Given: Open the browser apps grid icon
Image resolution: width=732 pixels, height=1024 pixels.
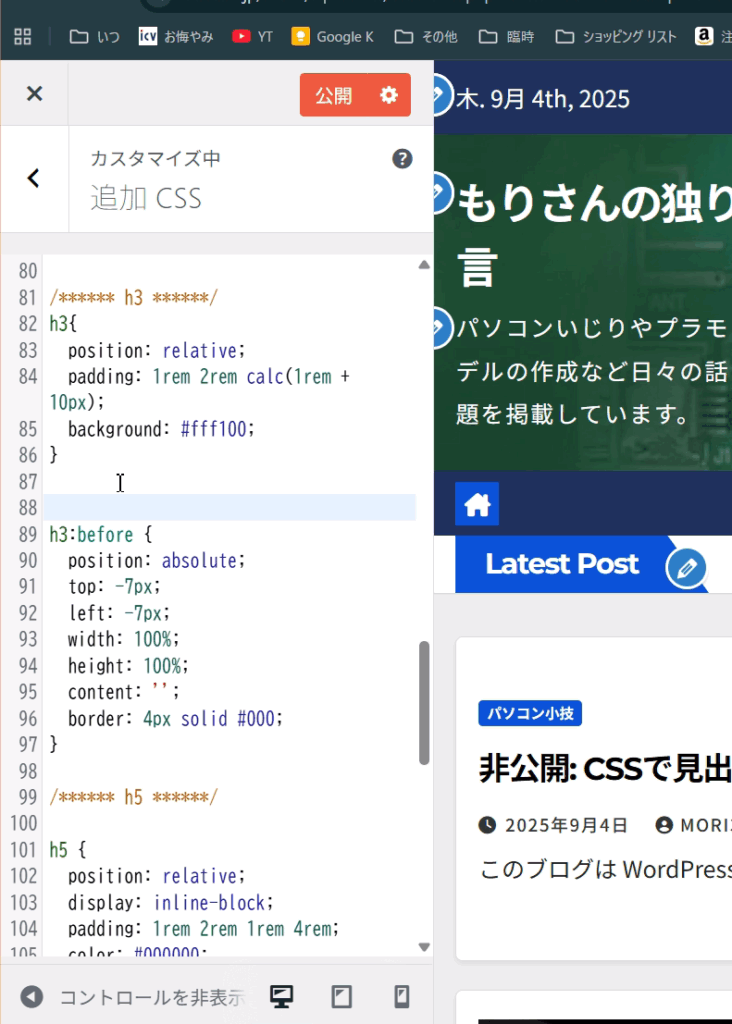Looking at the screenshot, I should [x=23, y=37].
